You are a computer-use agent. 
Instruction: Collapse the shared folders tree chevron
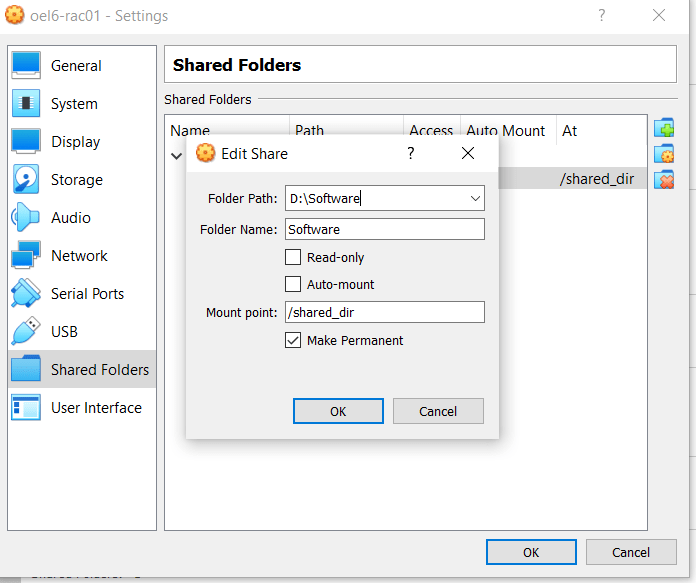click(177, 156)
